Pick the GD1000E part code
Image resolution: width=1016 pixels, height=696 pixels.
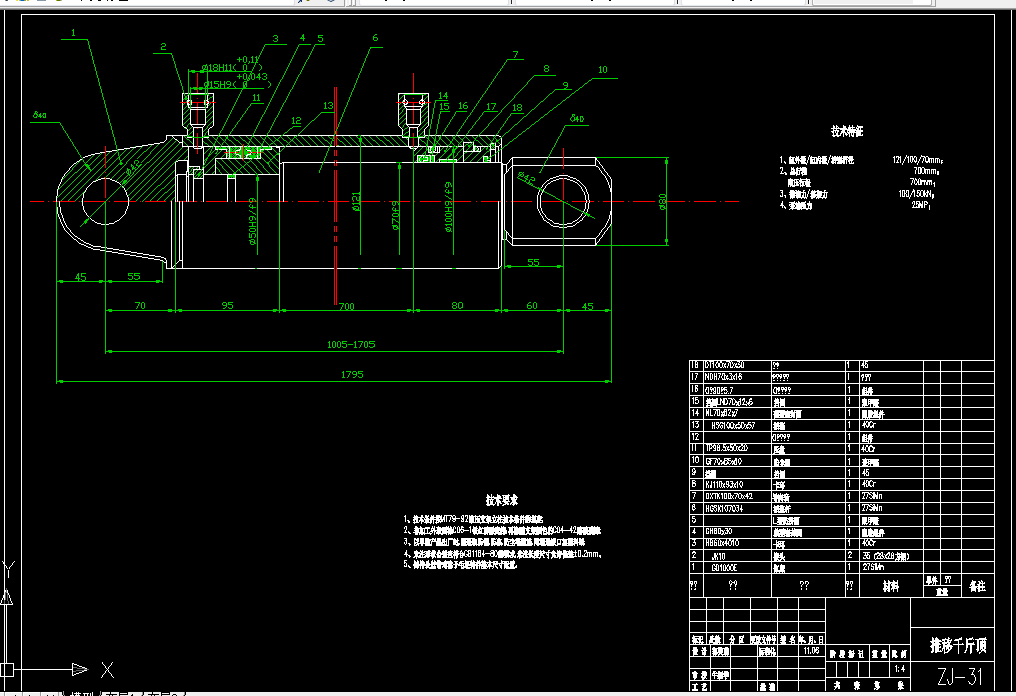(x=724, y=568)
